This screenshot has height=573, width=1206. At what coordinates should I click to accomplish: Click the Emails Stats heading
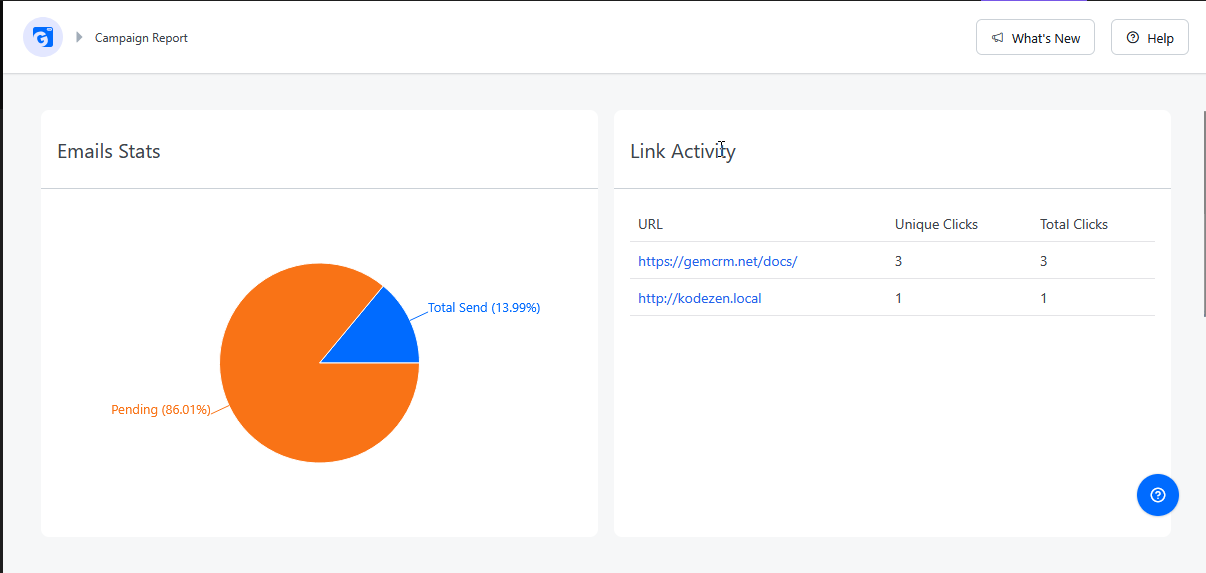(109, 151)
